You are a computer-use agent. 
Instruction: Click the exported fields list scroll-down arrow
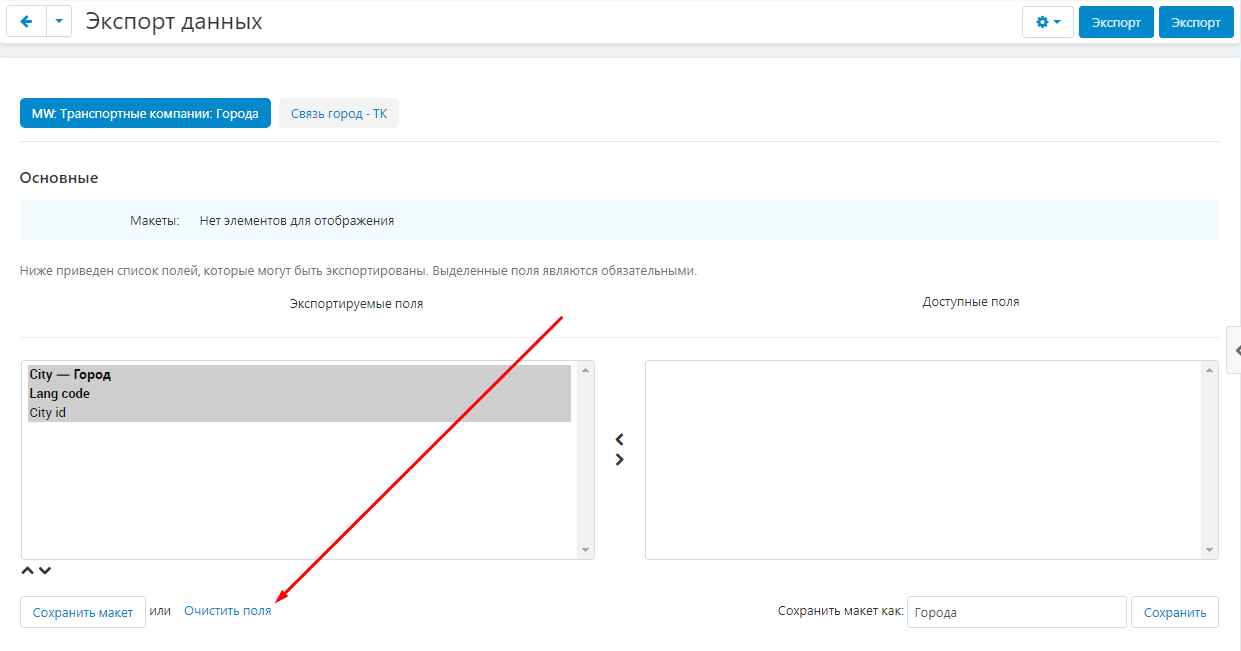coord(585,550)
